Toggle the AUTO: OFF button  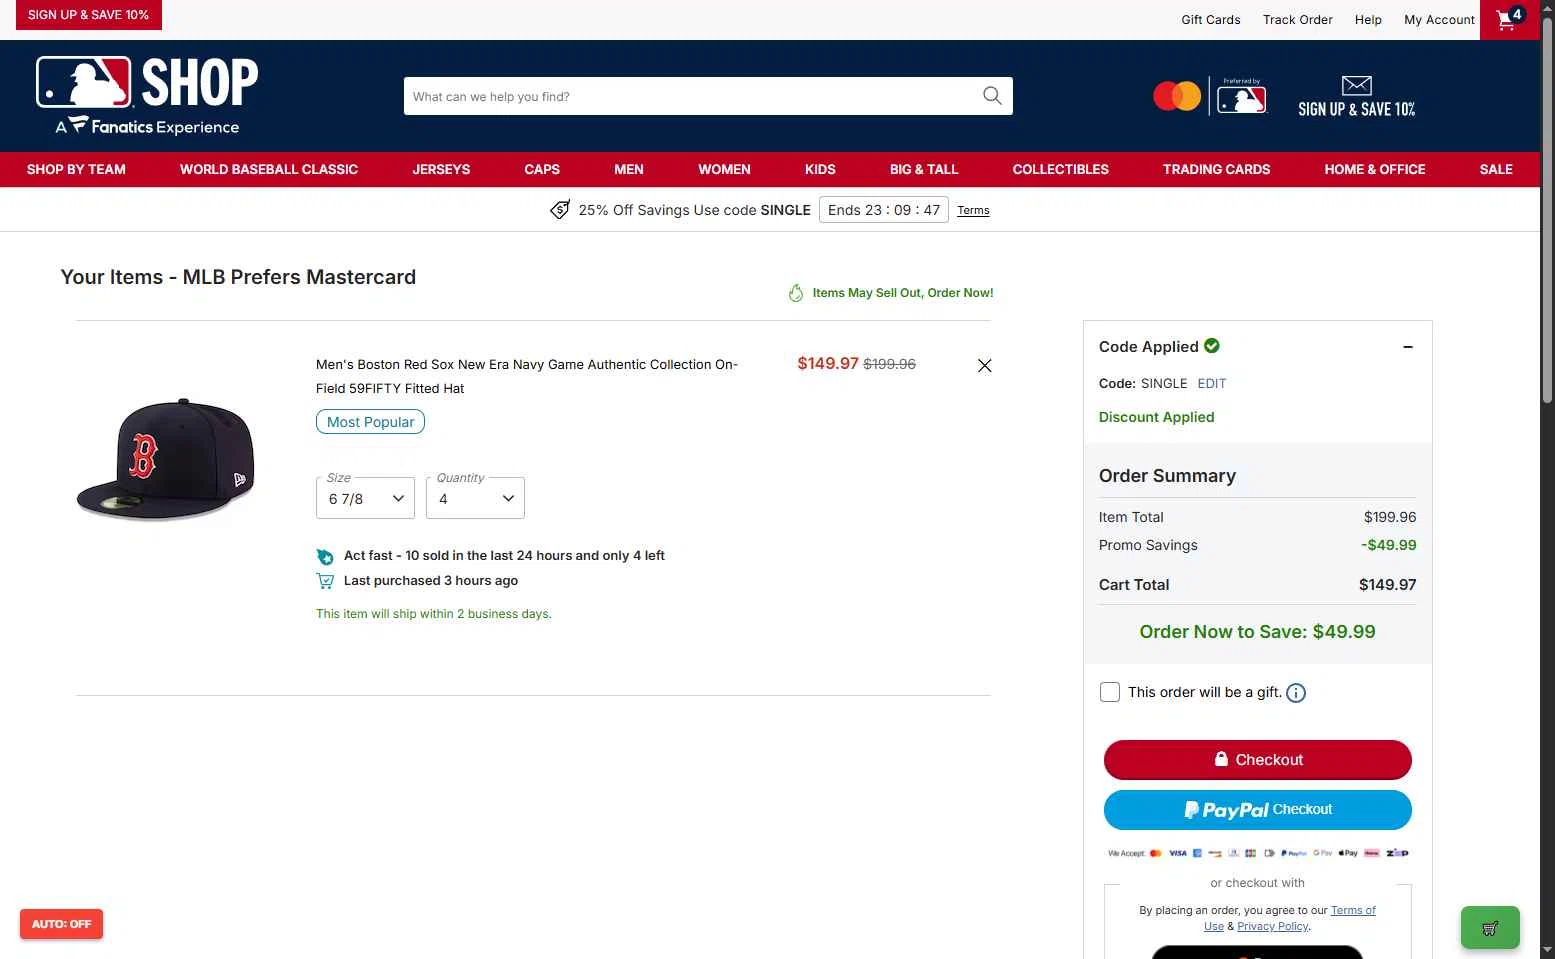(x=61, y=924)
